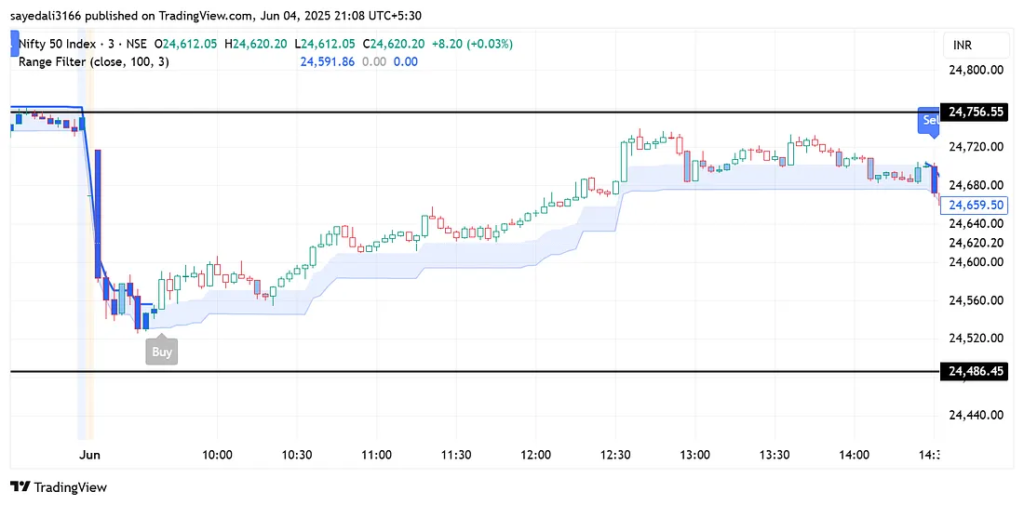Click the Jun date axis label

pos(88,454)
